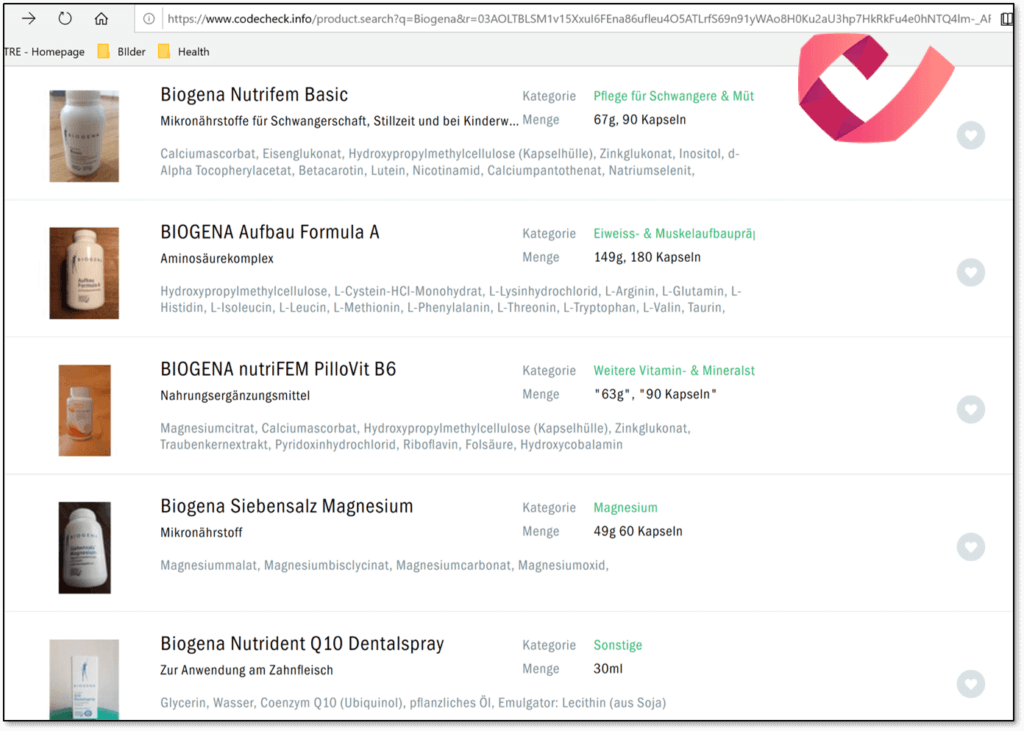Screen dimensions: 1024x731
Task: Click Aufbau Formula ingredients starting 'Hydroxypropylmethylcellulose'
Action: tap(451, 299)
